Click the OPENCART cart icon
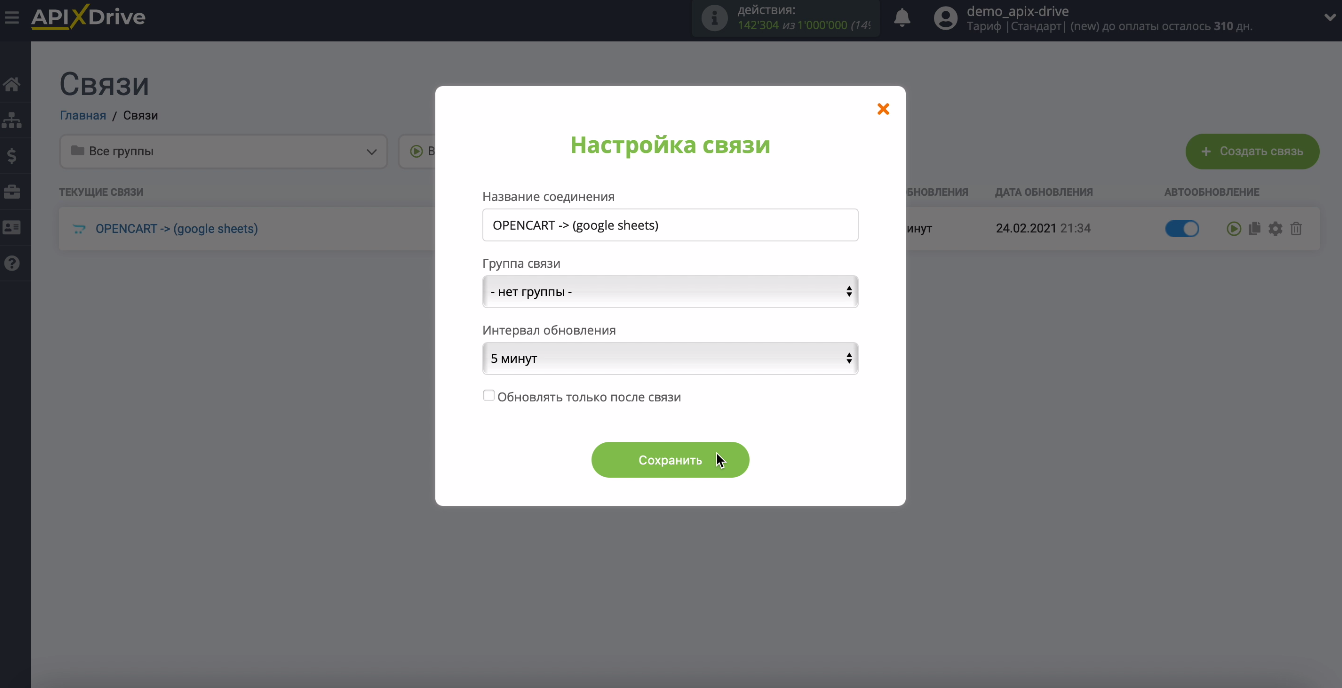The height and width of the screenshot is (688, 1342). pos(79,229)
